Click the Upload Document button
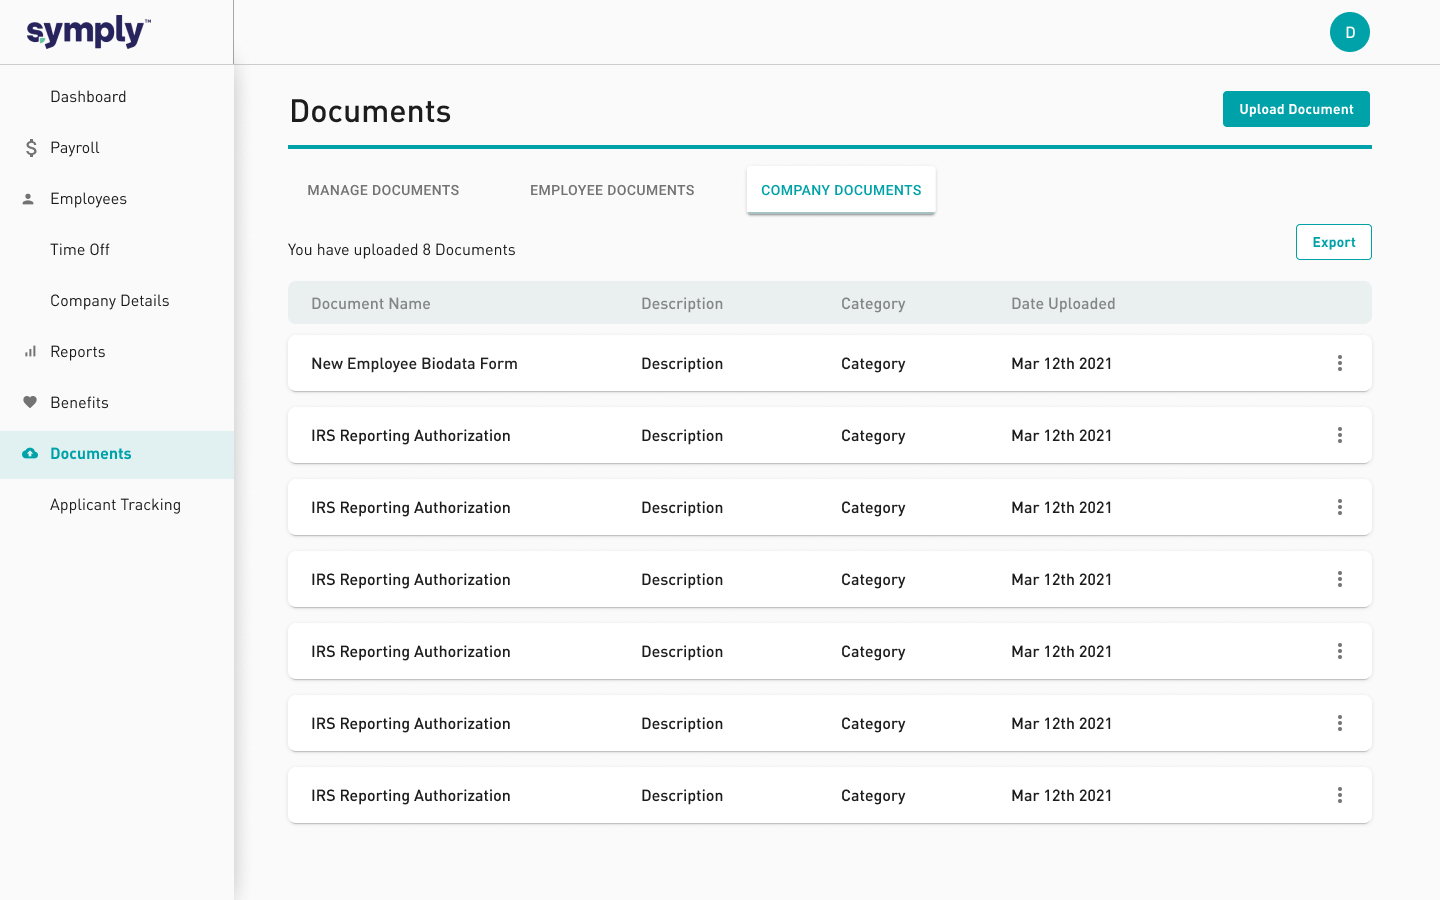 [1296, 109]
